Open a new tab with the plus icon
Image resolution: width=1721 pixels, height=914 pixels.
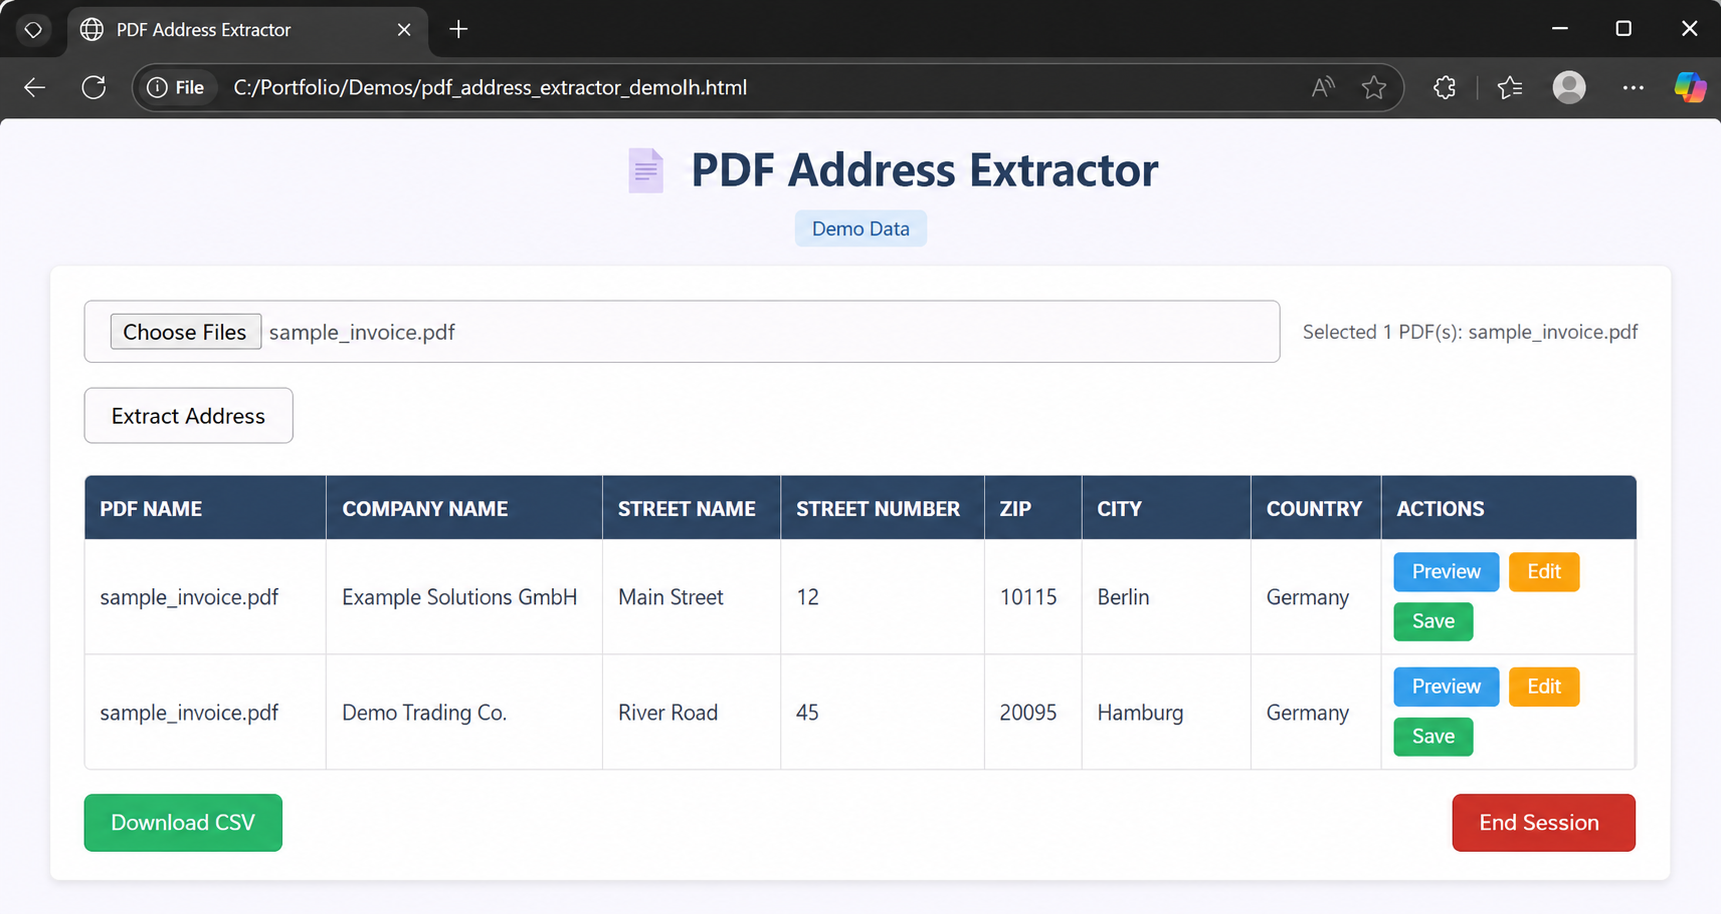[x=458, y=29]
